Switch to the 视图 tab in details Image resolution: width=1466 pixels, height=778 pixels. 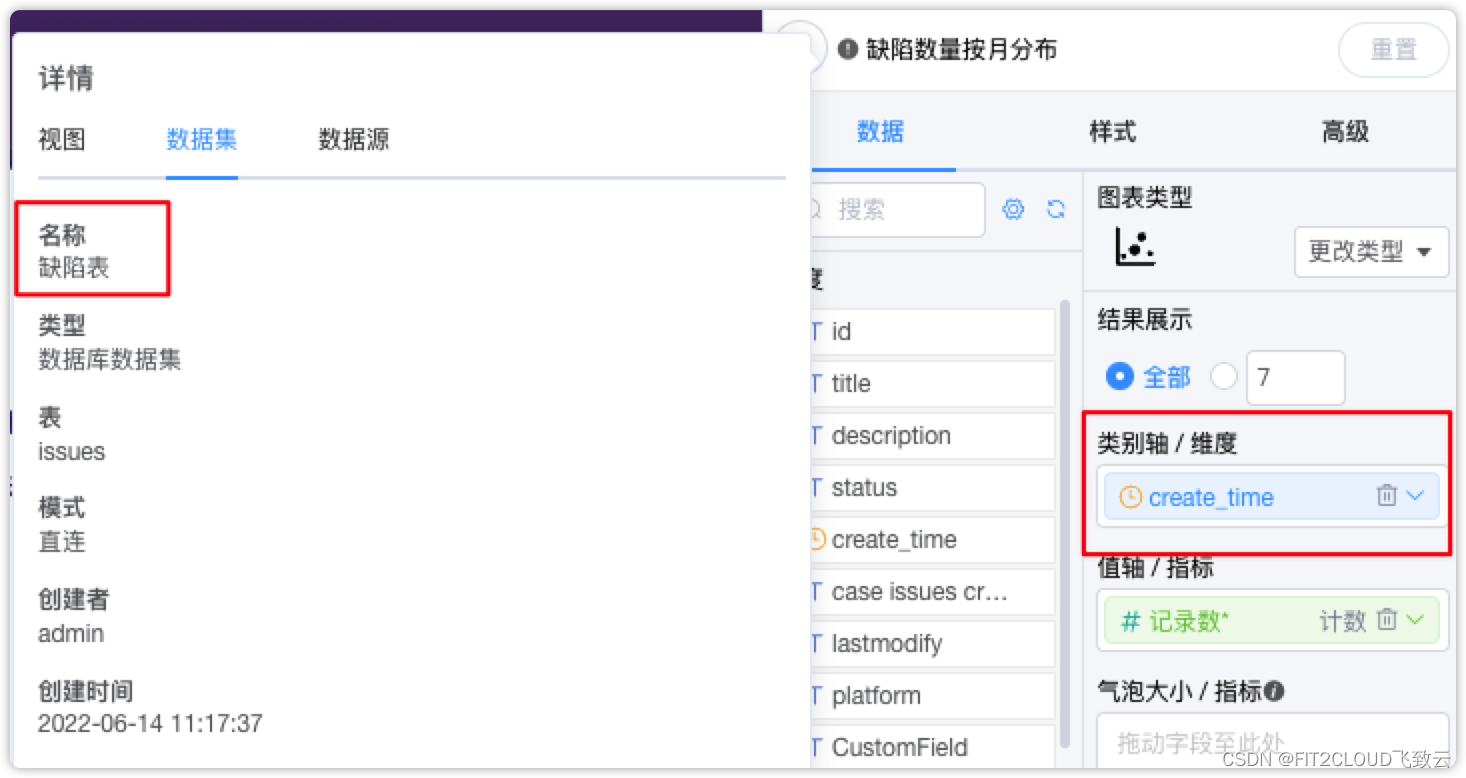tap(62, 139)
